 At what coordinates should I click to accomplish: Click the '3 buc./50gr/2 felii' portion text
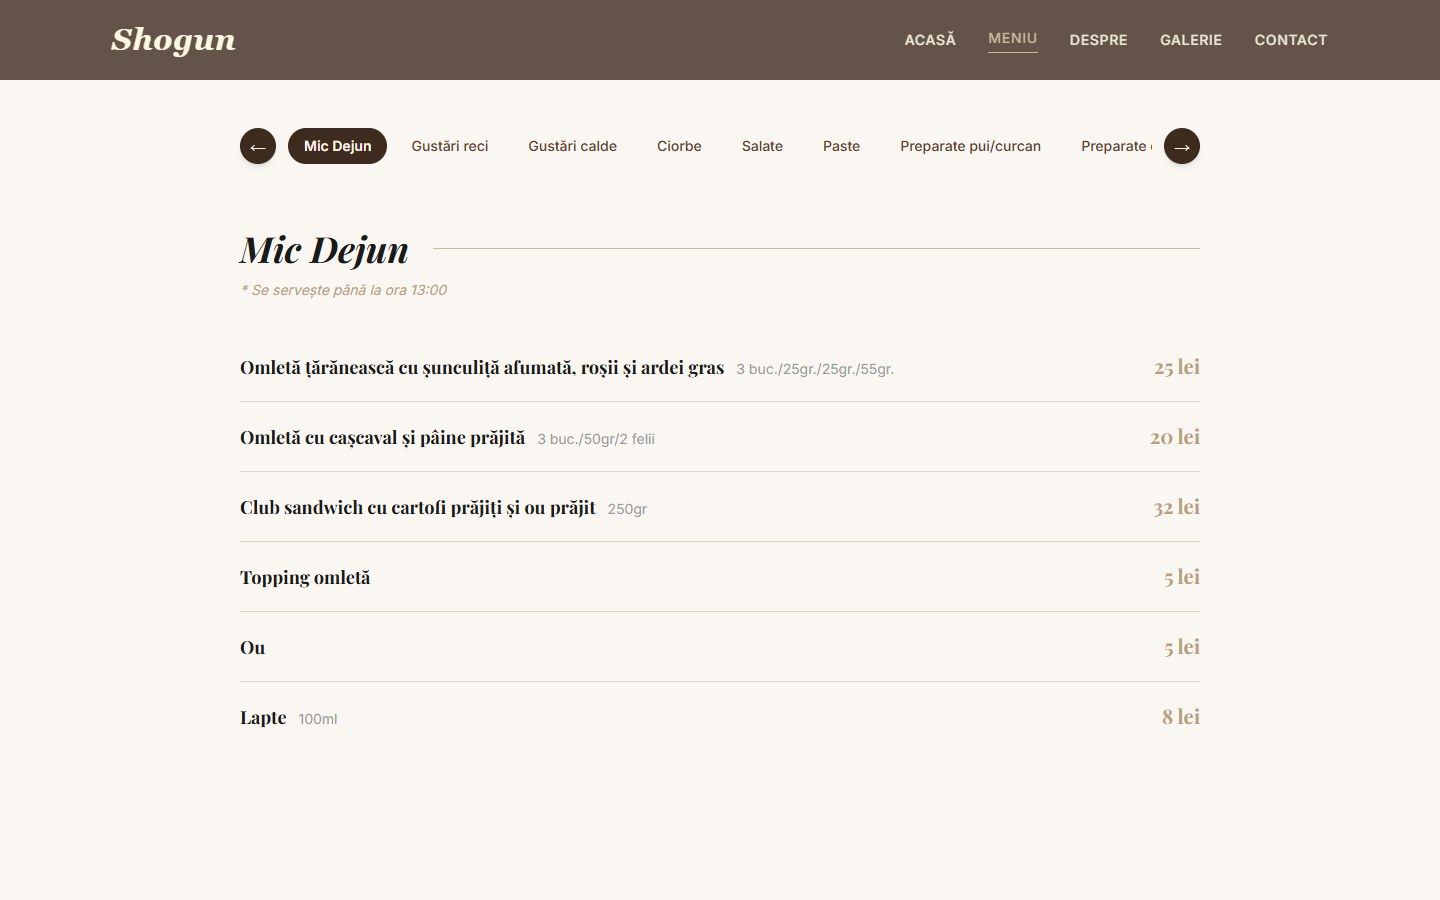pyautogui.click(x=596, y=439)
